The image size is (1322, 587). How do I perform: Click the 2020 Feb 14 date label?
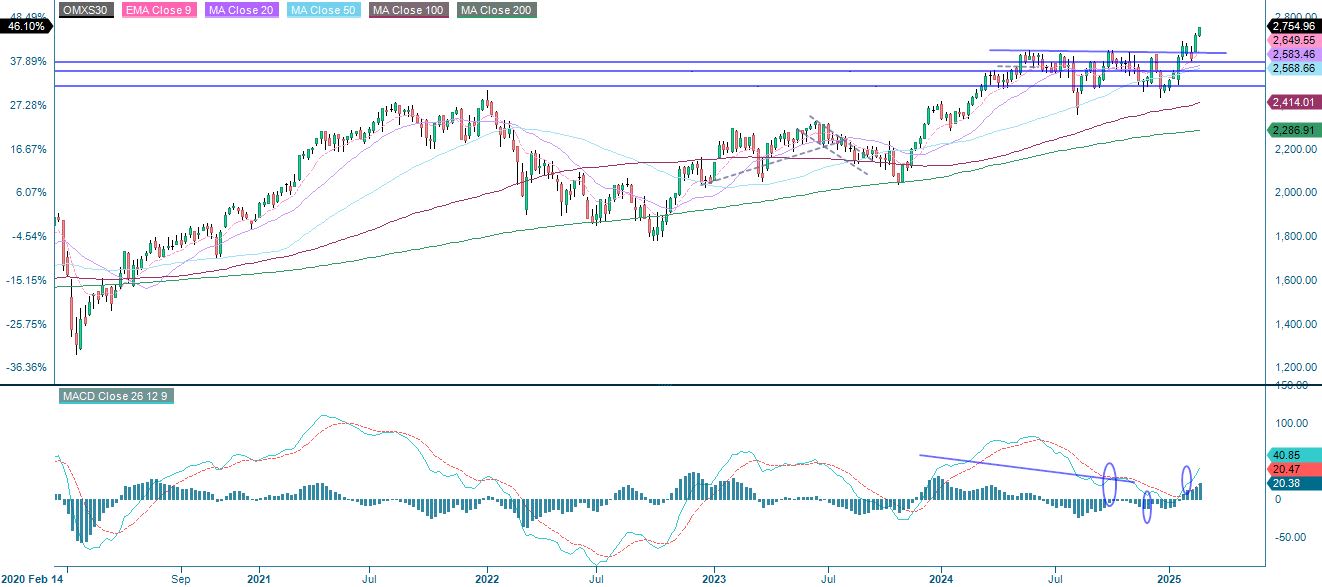32,578
